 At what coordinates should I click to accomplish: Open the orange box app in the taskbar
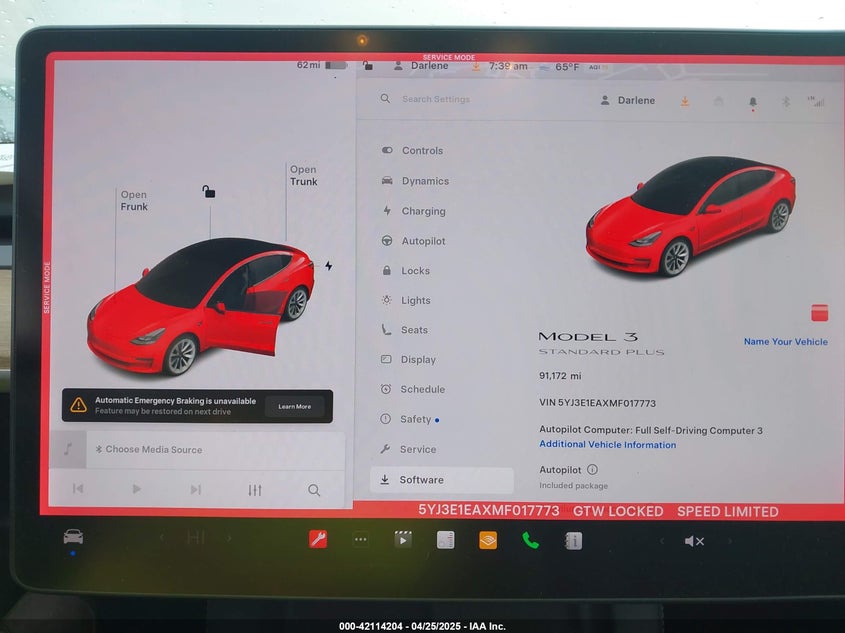pyautogui.click(x=488, y=540)
